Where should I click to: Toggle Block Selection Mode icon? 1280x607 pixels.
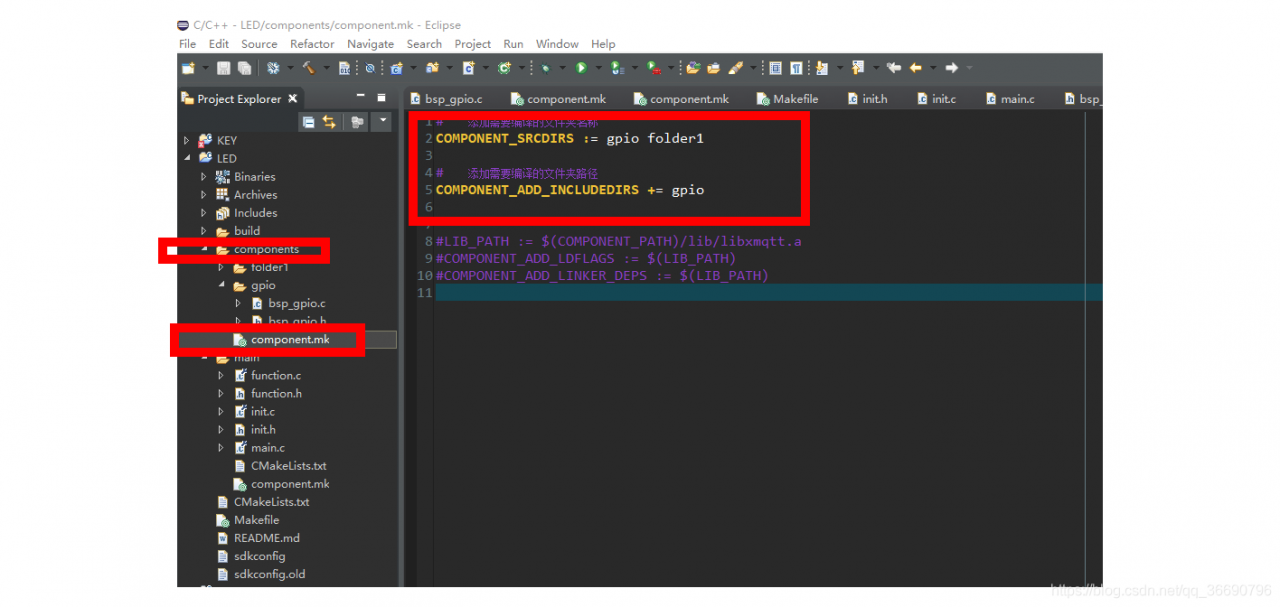point(775,68)
